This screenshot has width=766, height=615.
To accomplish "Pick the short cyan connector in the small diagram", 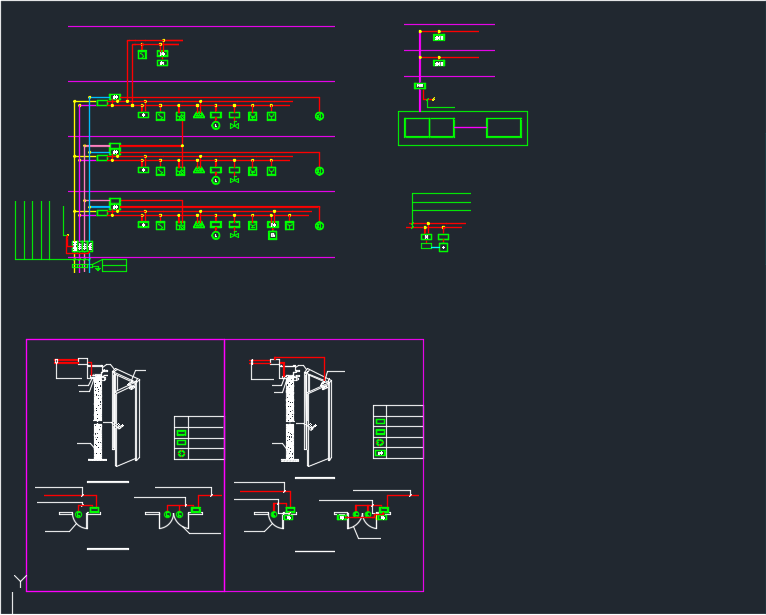I will pyautogui.click(x=435, y=247).
